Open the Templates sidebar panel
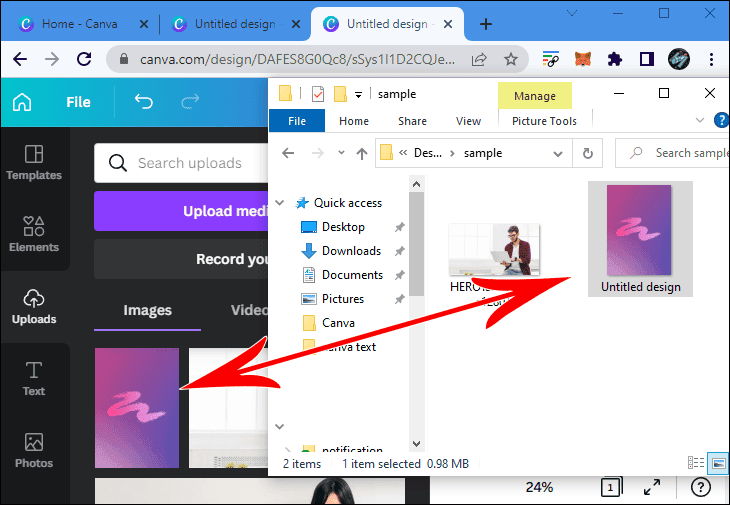Image resolution: width=730 pixels, height=505 pixels. 34,162
